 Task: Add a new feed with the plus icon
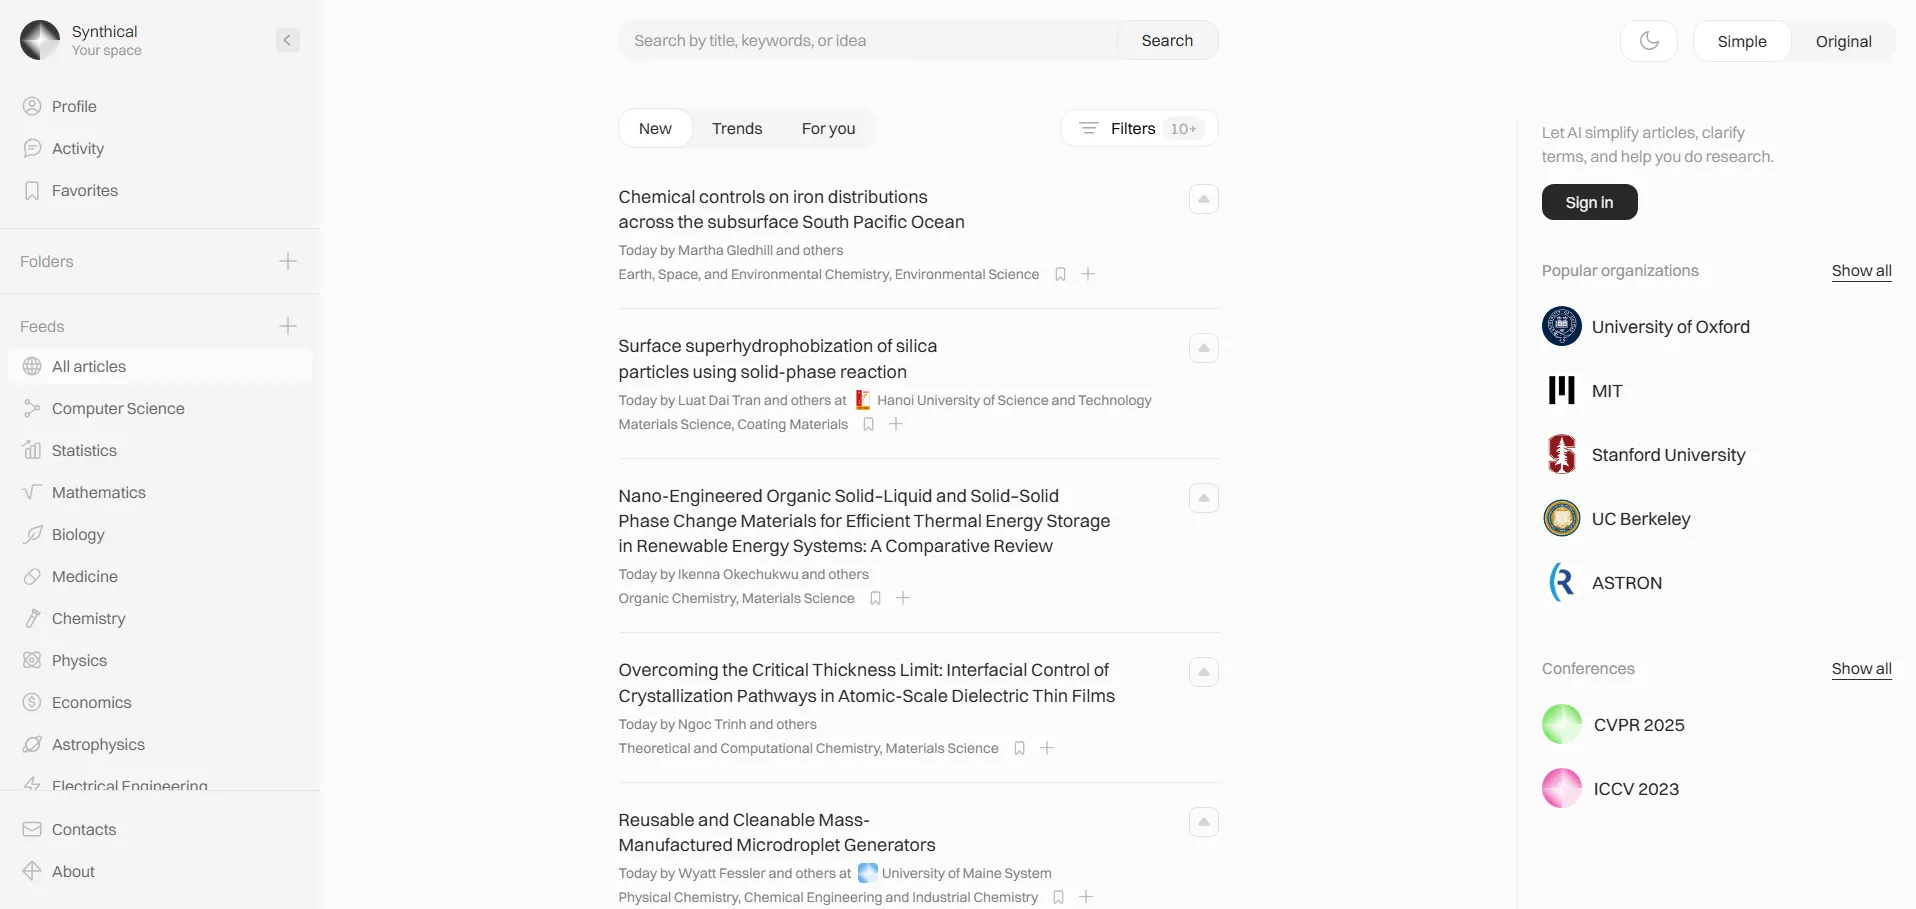point(288,326)
